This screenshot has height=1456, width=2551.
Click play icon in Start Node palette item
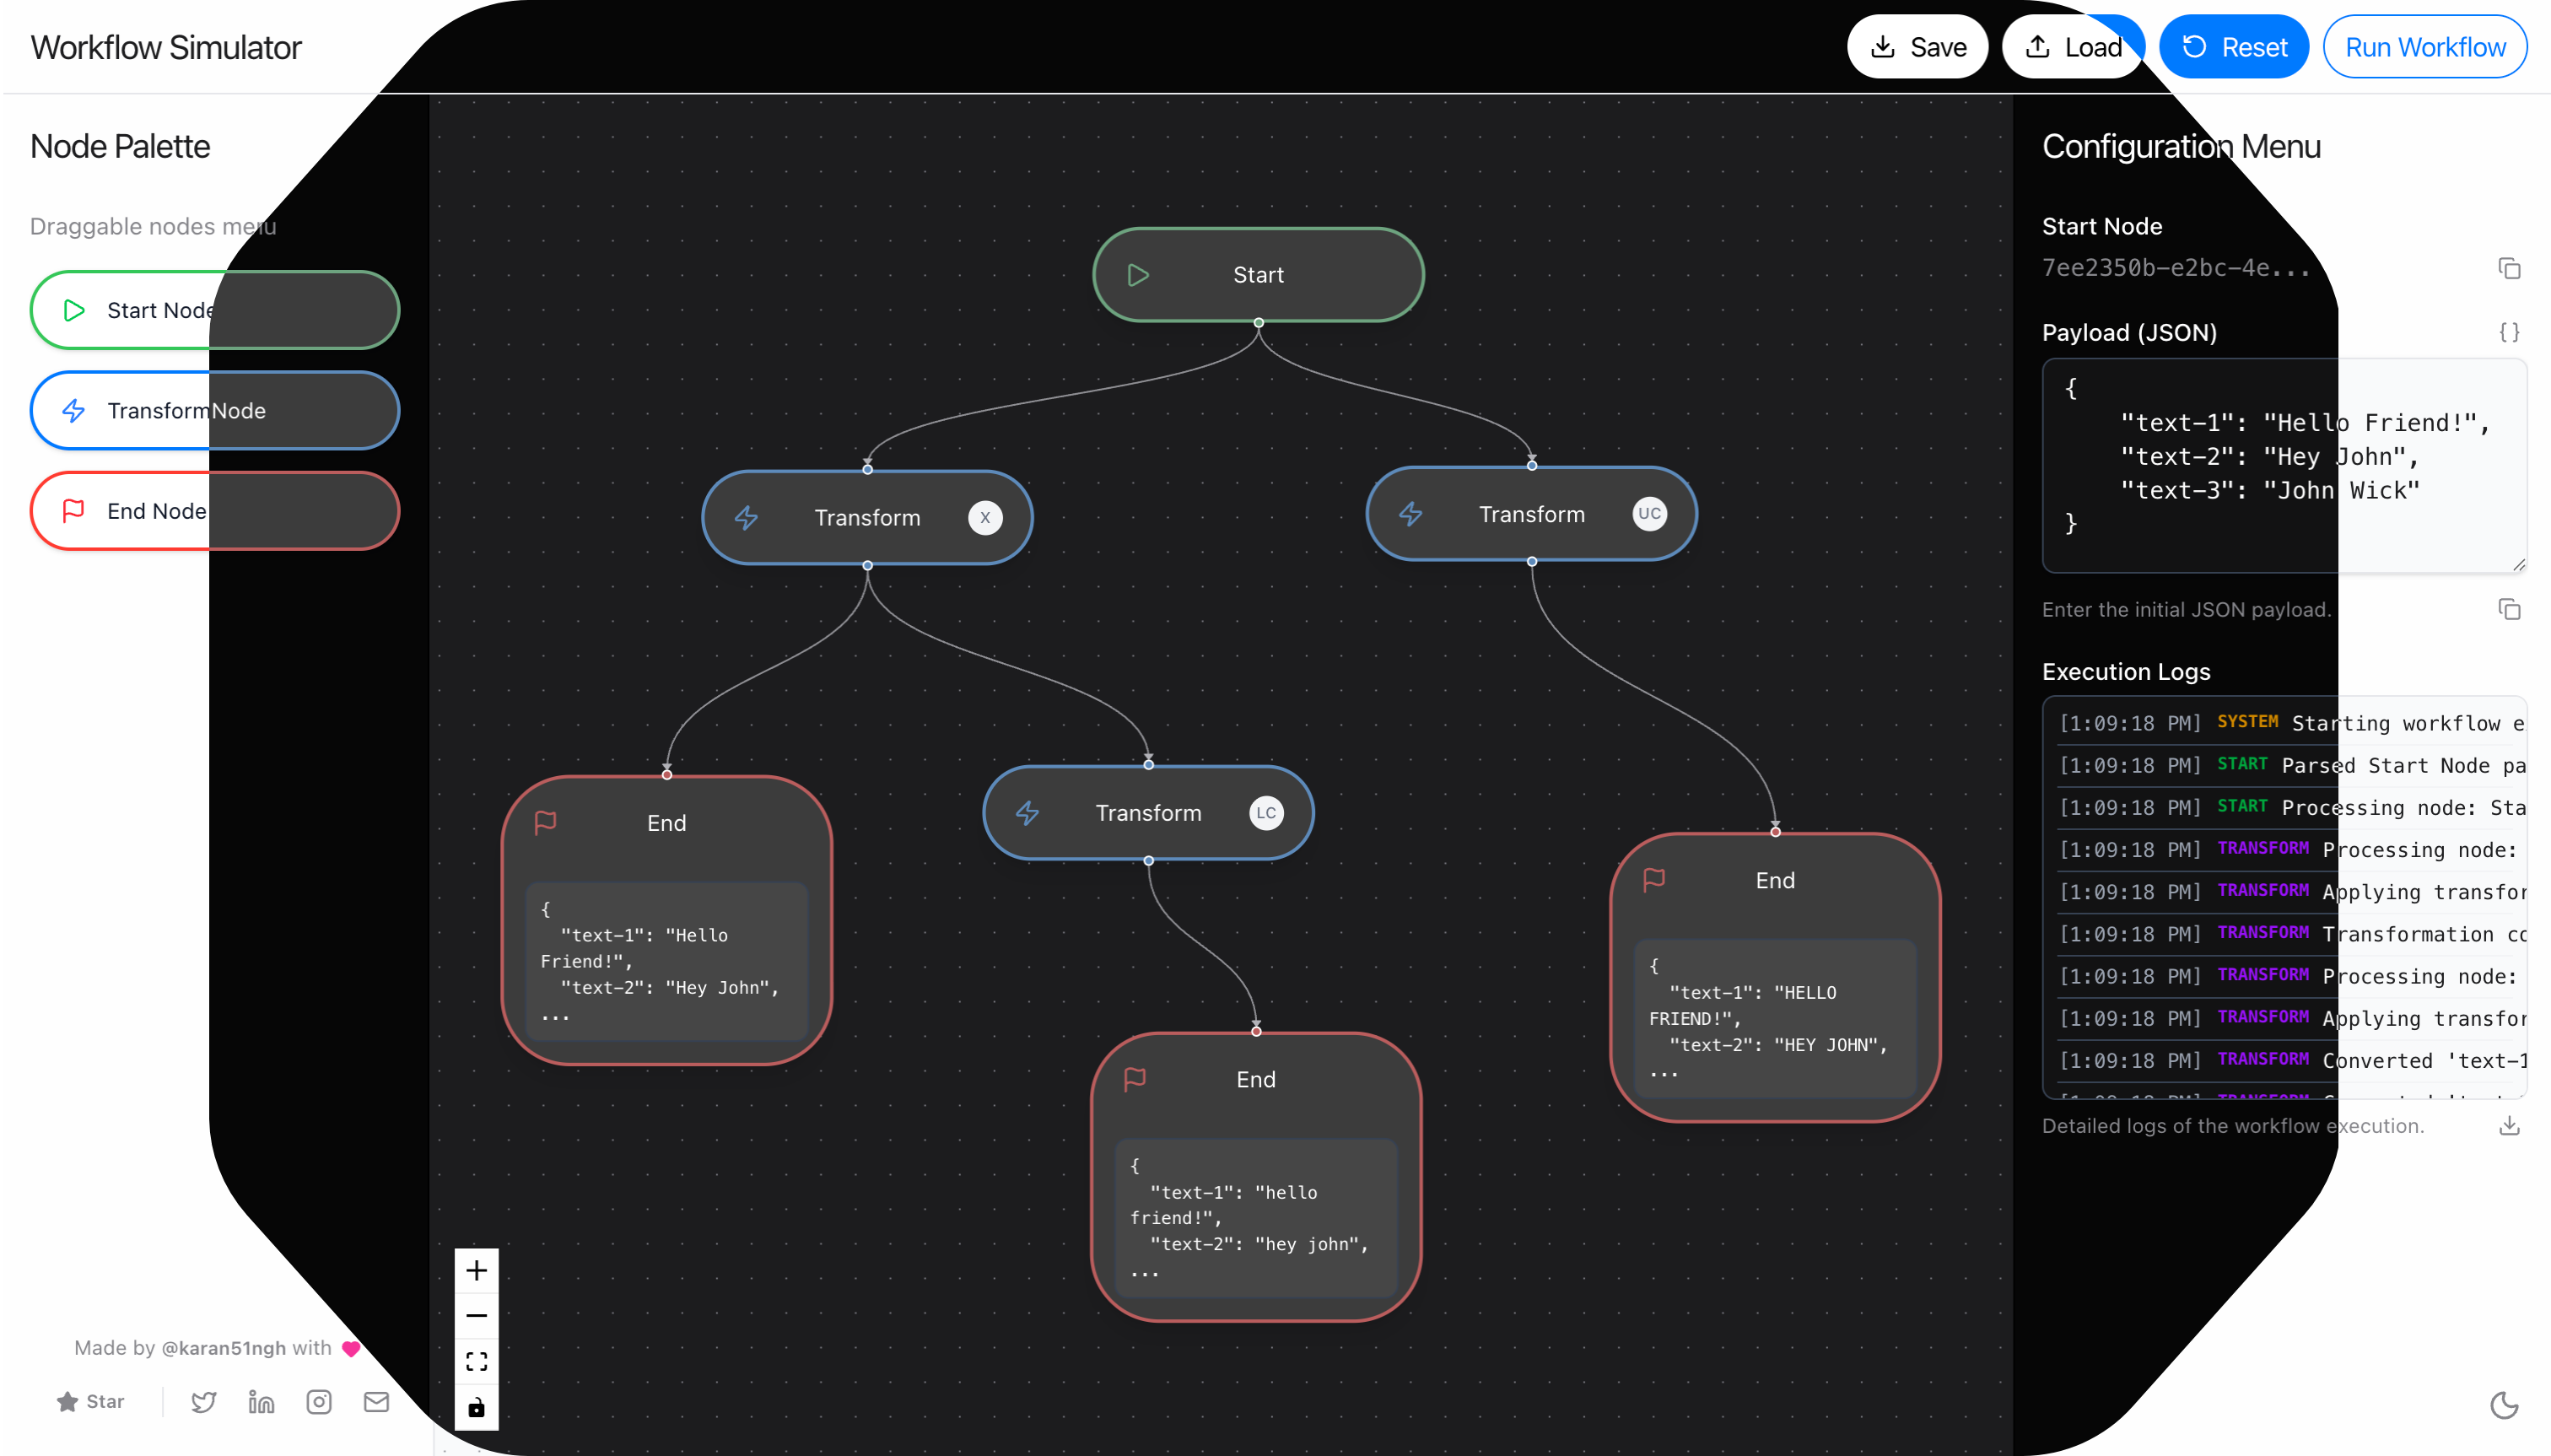(74, 310)
